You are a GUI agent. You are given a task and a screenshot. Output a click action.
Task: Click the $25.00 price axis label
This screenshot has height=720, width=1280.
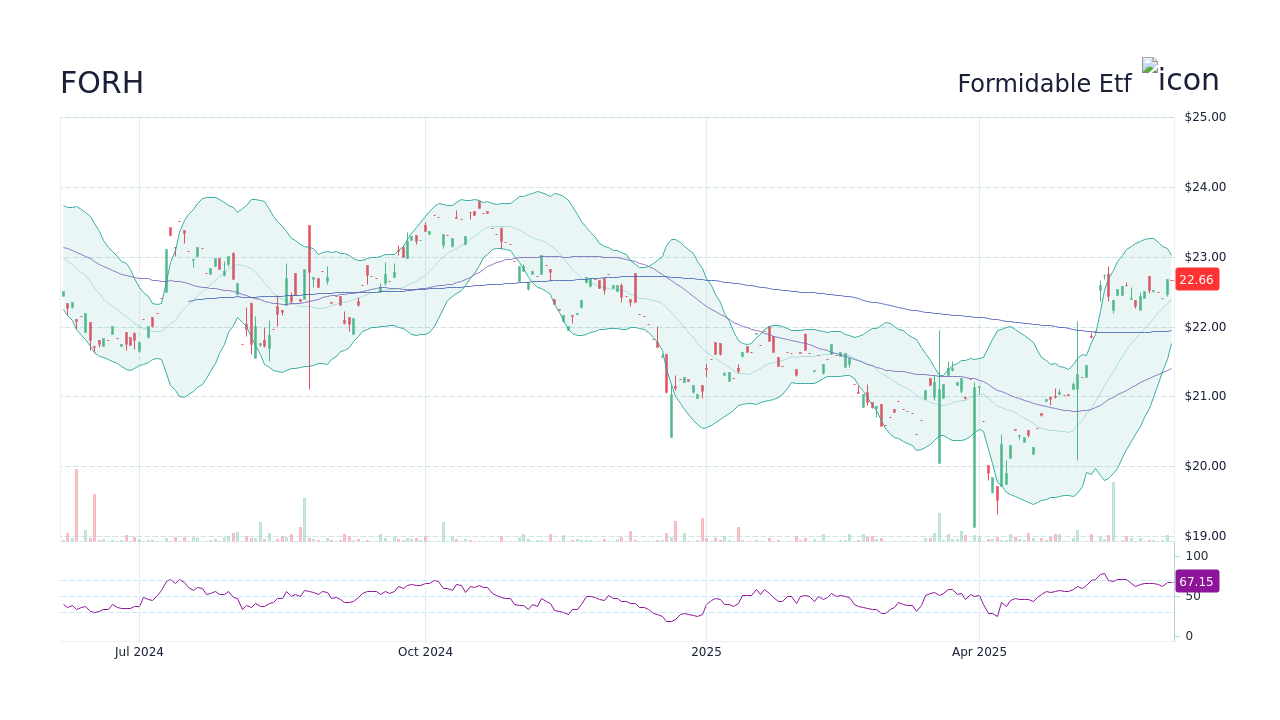click(x=1205, y=117)
